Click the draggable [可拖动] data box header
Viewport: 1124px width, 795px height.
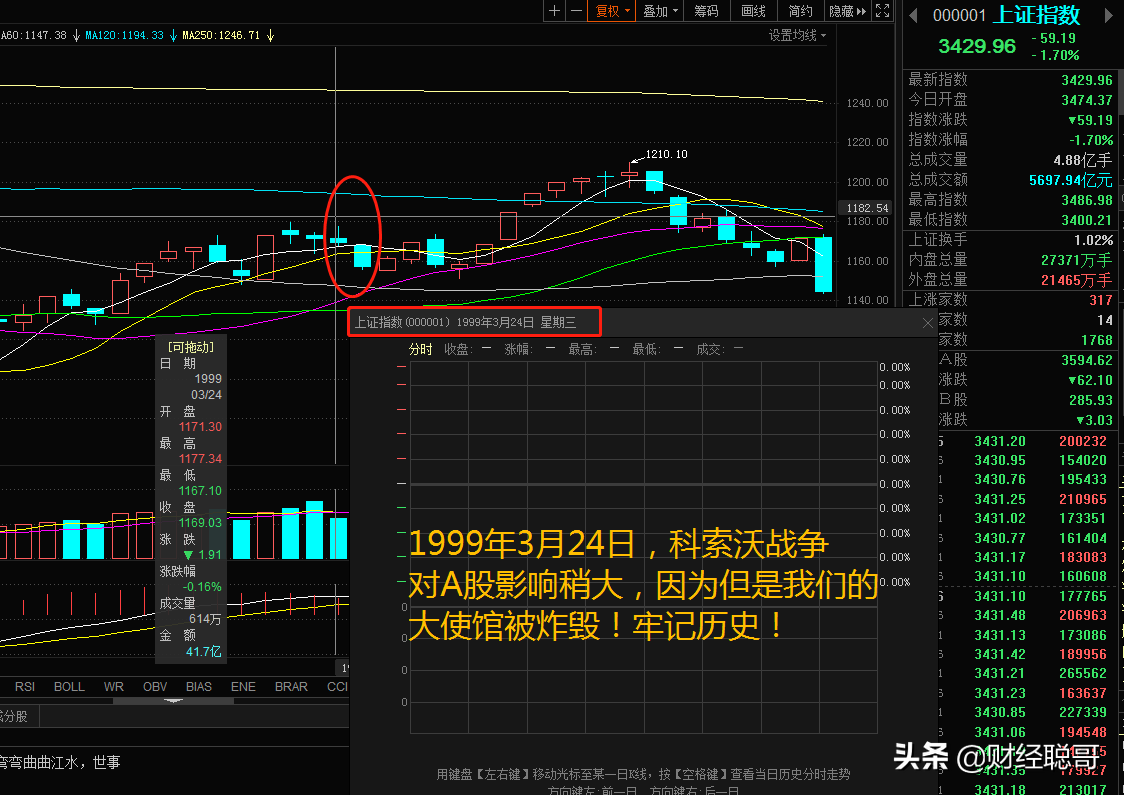coord(191,347)
